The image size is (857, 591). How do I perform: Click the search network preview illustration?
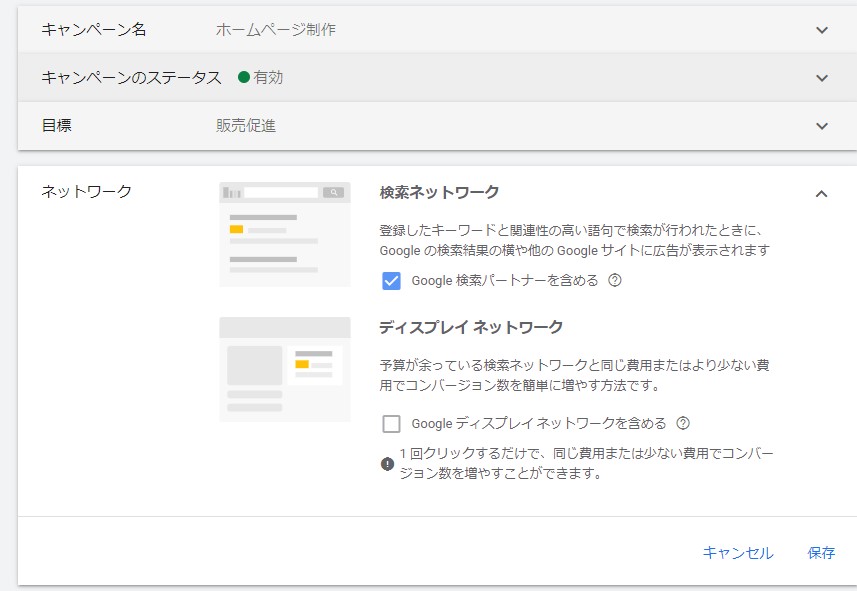tap(285, 234)
